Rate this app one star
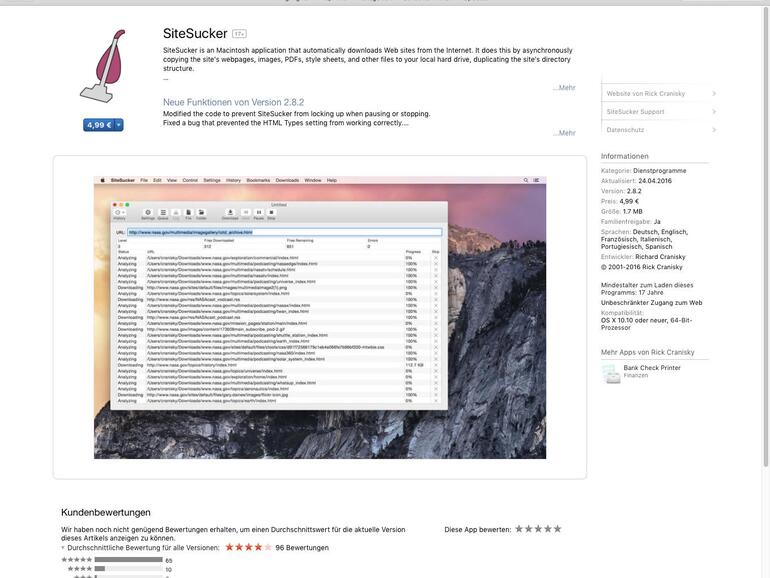 tap(519, 529)
